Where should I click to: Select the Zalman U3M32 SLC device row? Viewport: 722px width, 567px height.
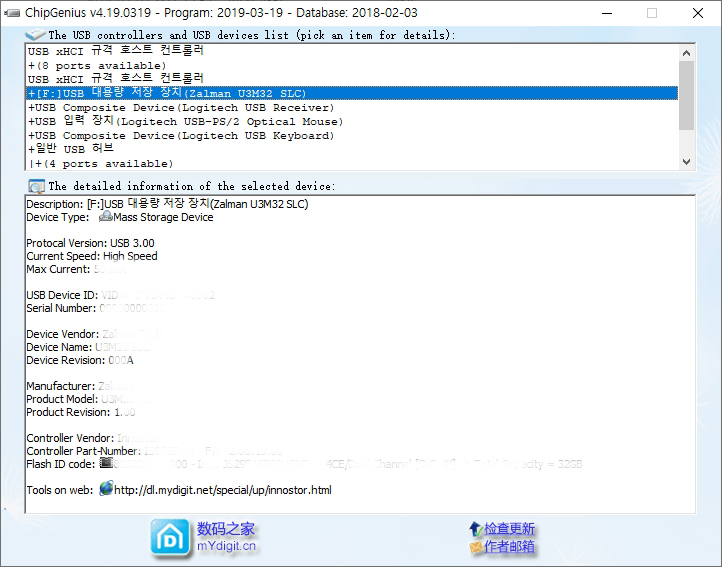point(352,93)
